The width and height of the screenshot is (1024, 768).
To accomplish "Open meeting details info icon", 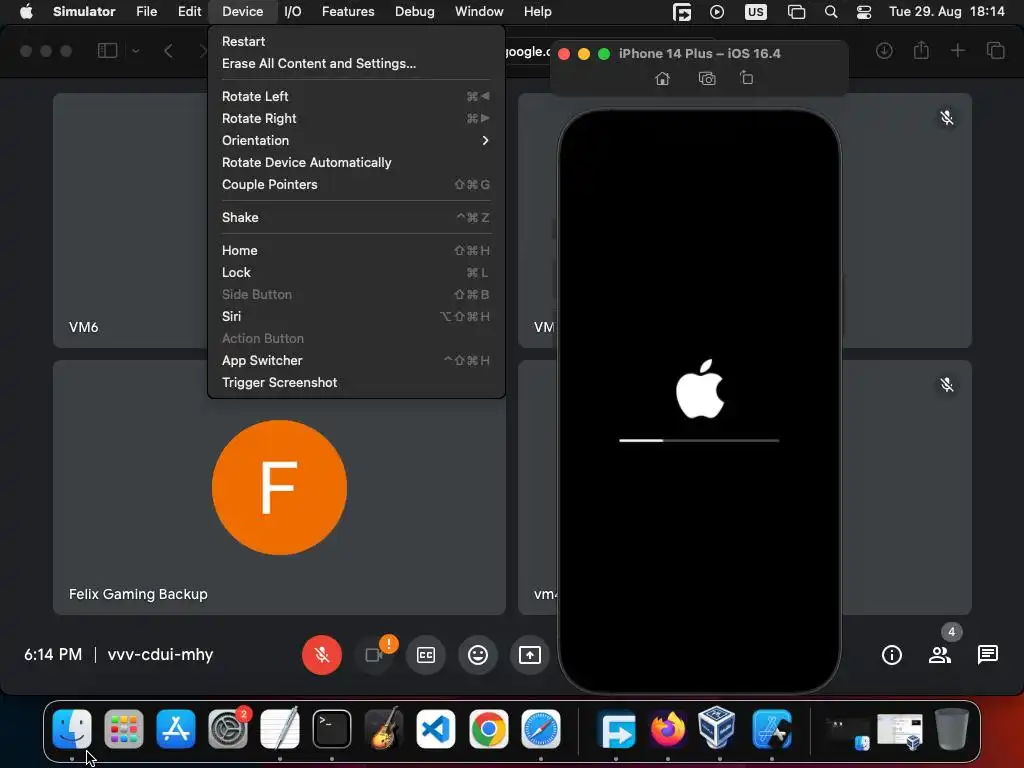I will pyautogui.click(x=891, y=654).
